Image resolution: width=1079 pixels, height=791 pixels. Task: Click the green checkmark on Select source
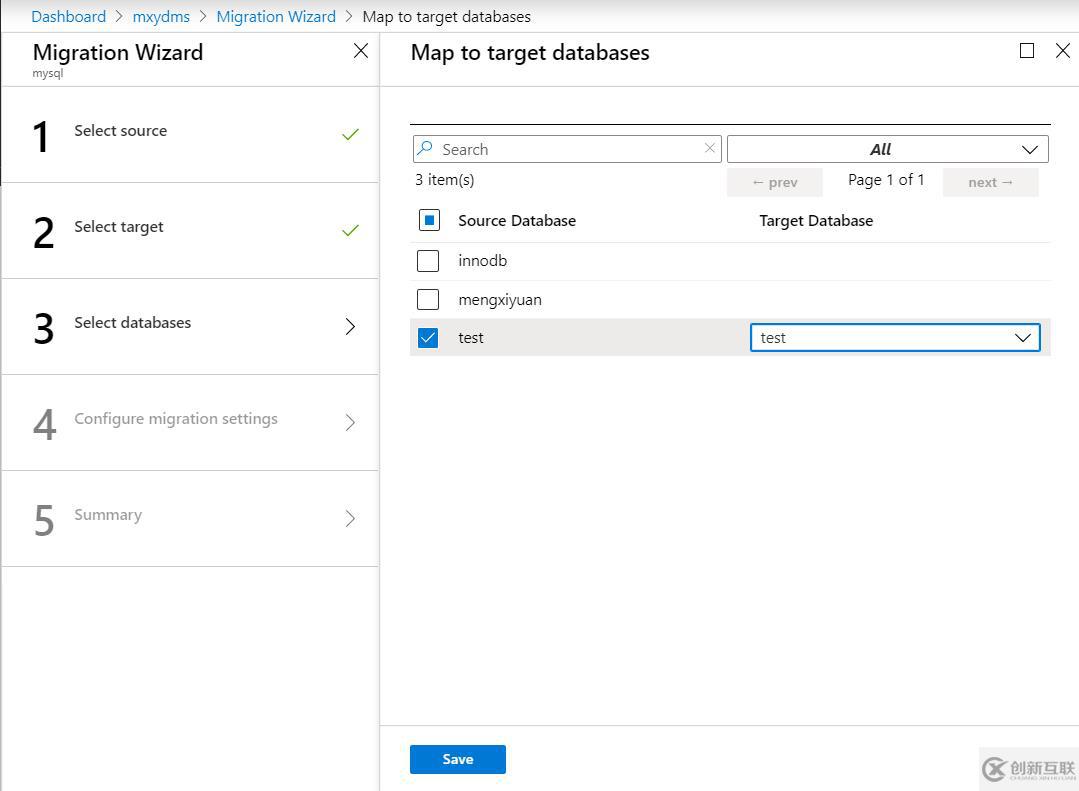click(350, 132)
